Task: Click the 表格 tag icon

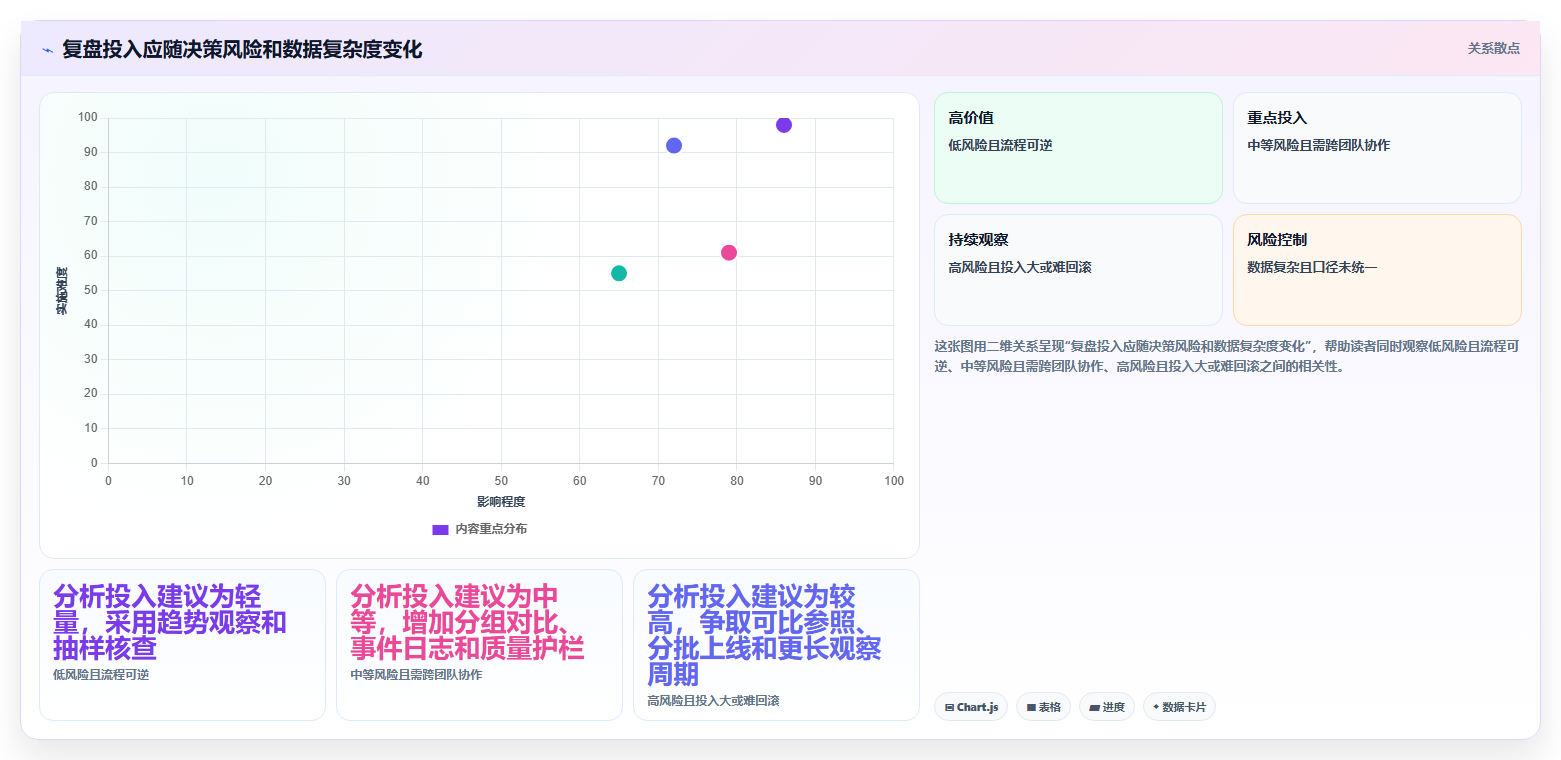Action: pos(1031,707)
